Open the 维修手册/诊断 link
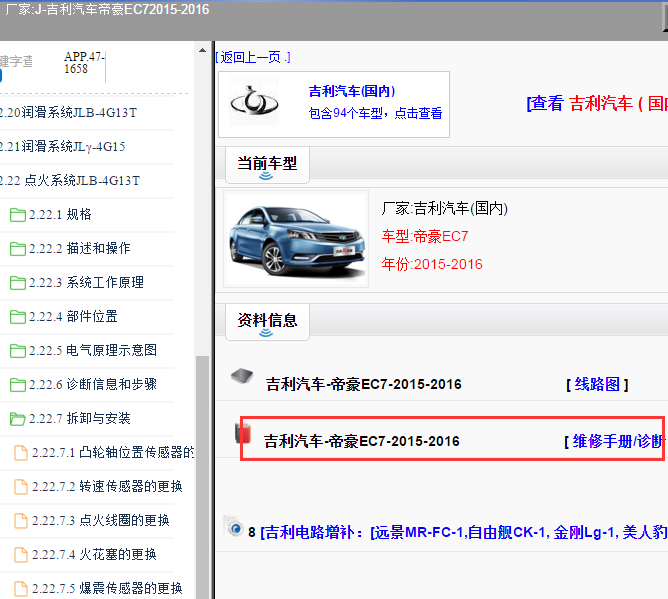The width and height of the screenshot is (668, 599). point(616,442)
